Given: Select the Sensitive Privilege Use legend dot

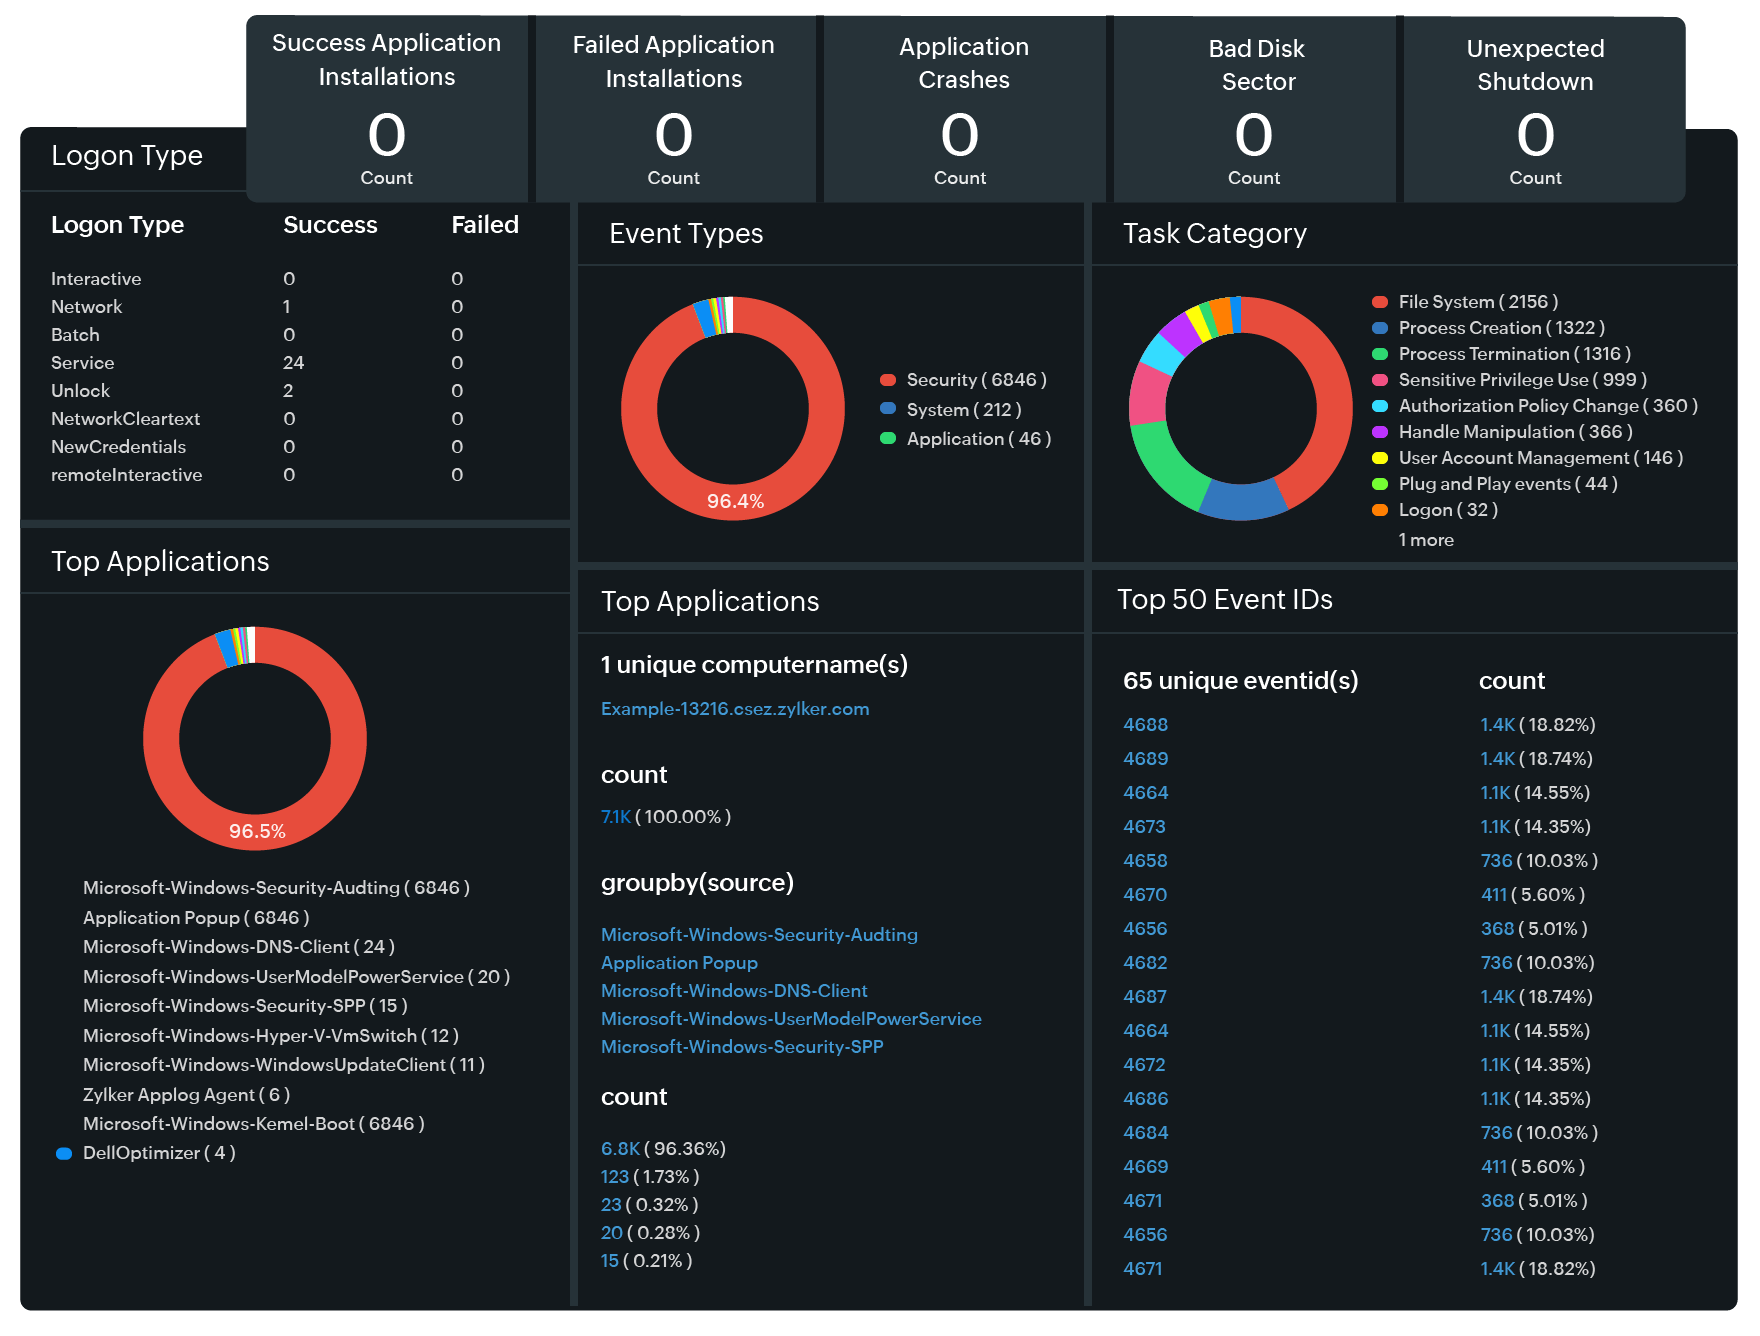Looking at the screenshot, I should [x=1380, y=379].
